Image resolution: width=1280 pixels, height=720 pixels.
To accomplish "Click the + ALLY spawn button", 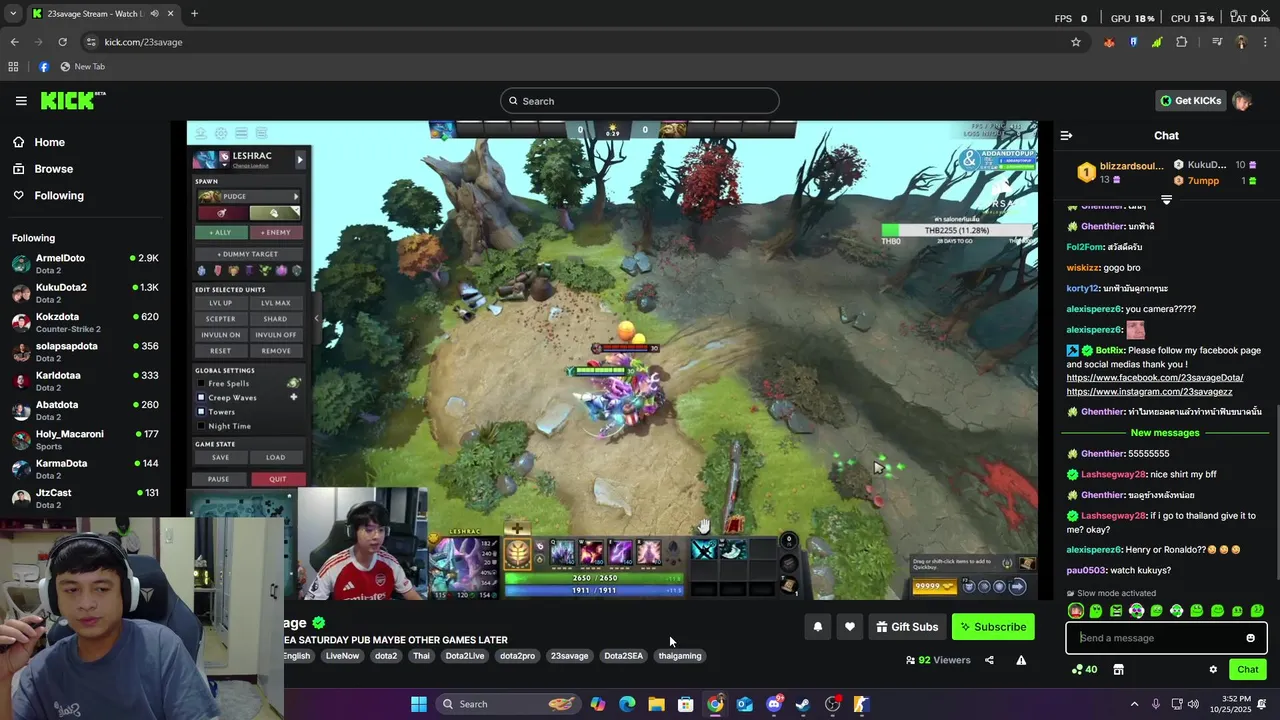I will [x=220, y=232].
